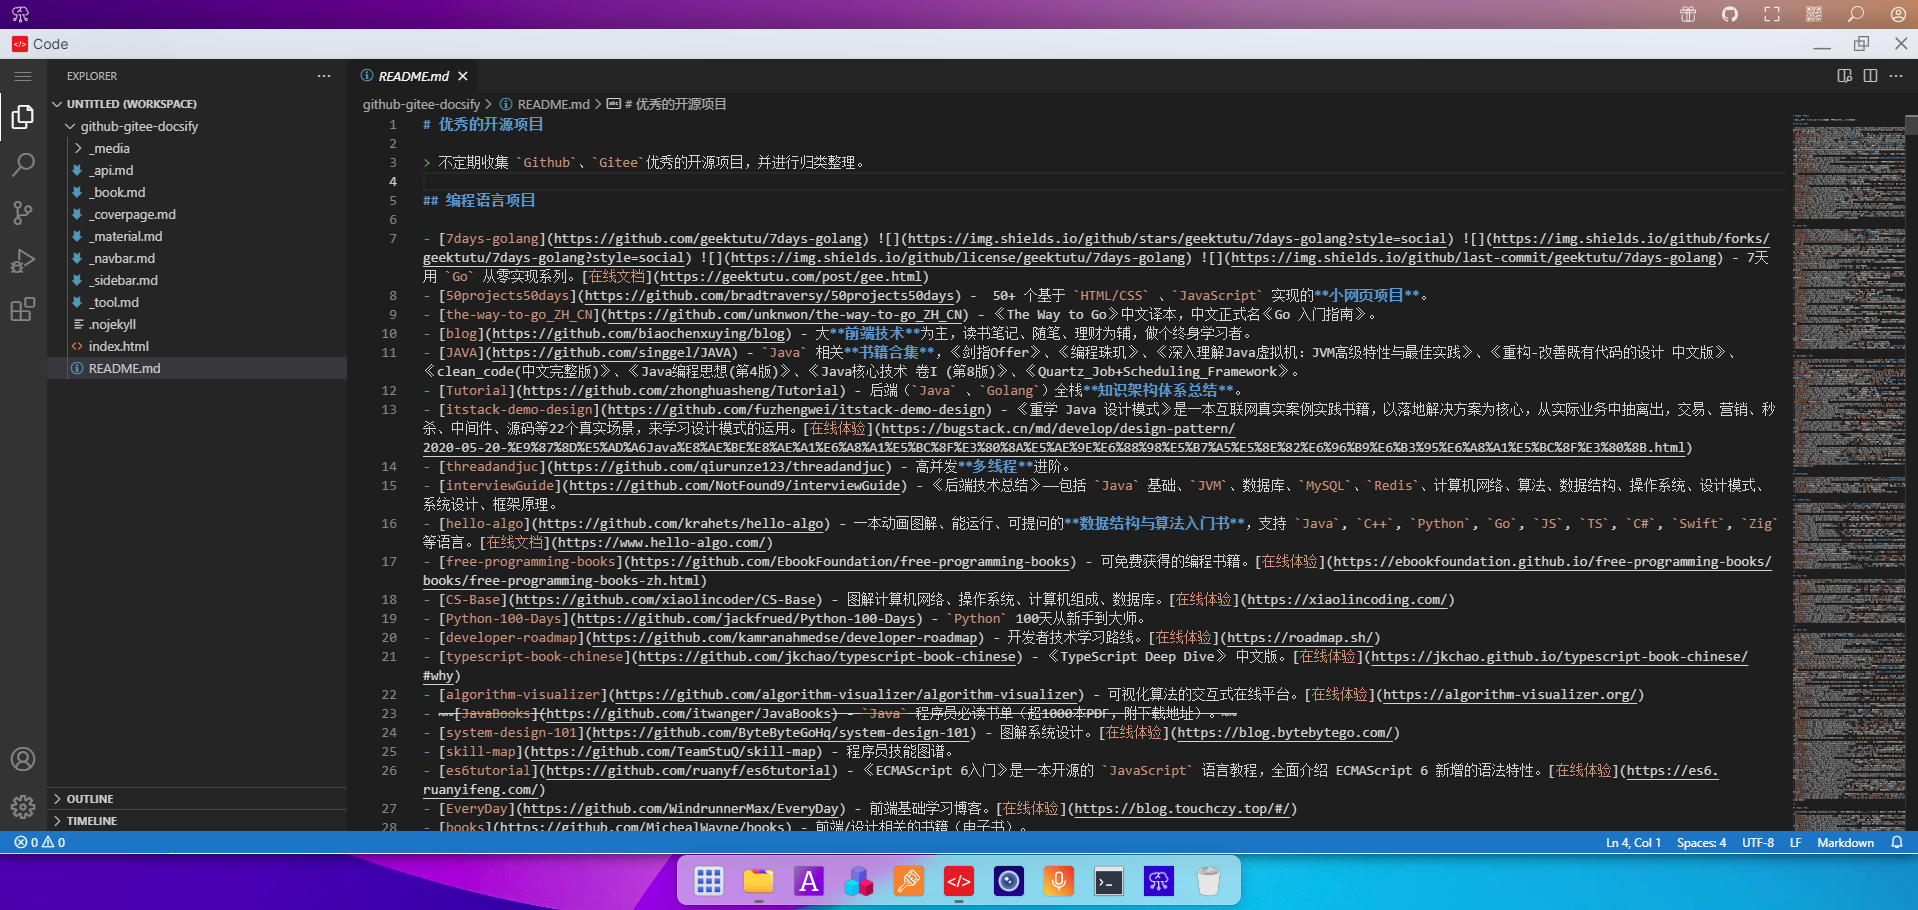Click the minimap code overview

coord(1848,300)
